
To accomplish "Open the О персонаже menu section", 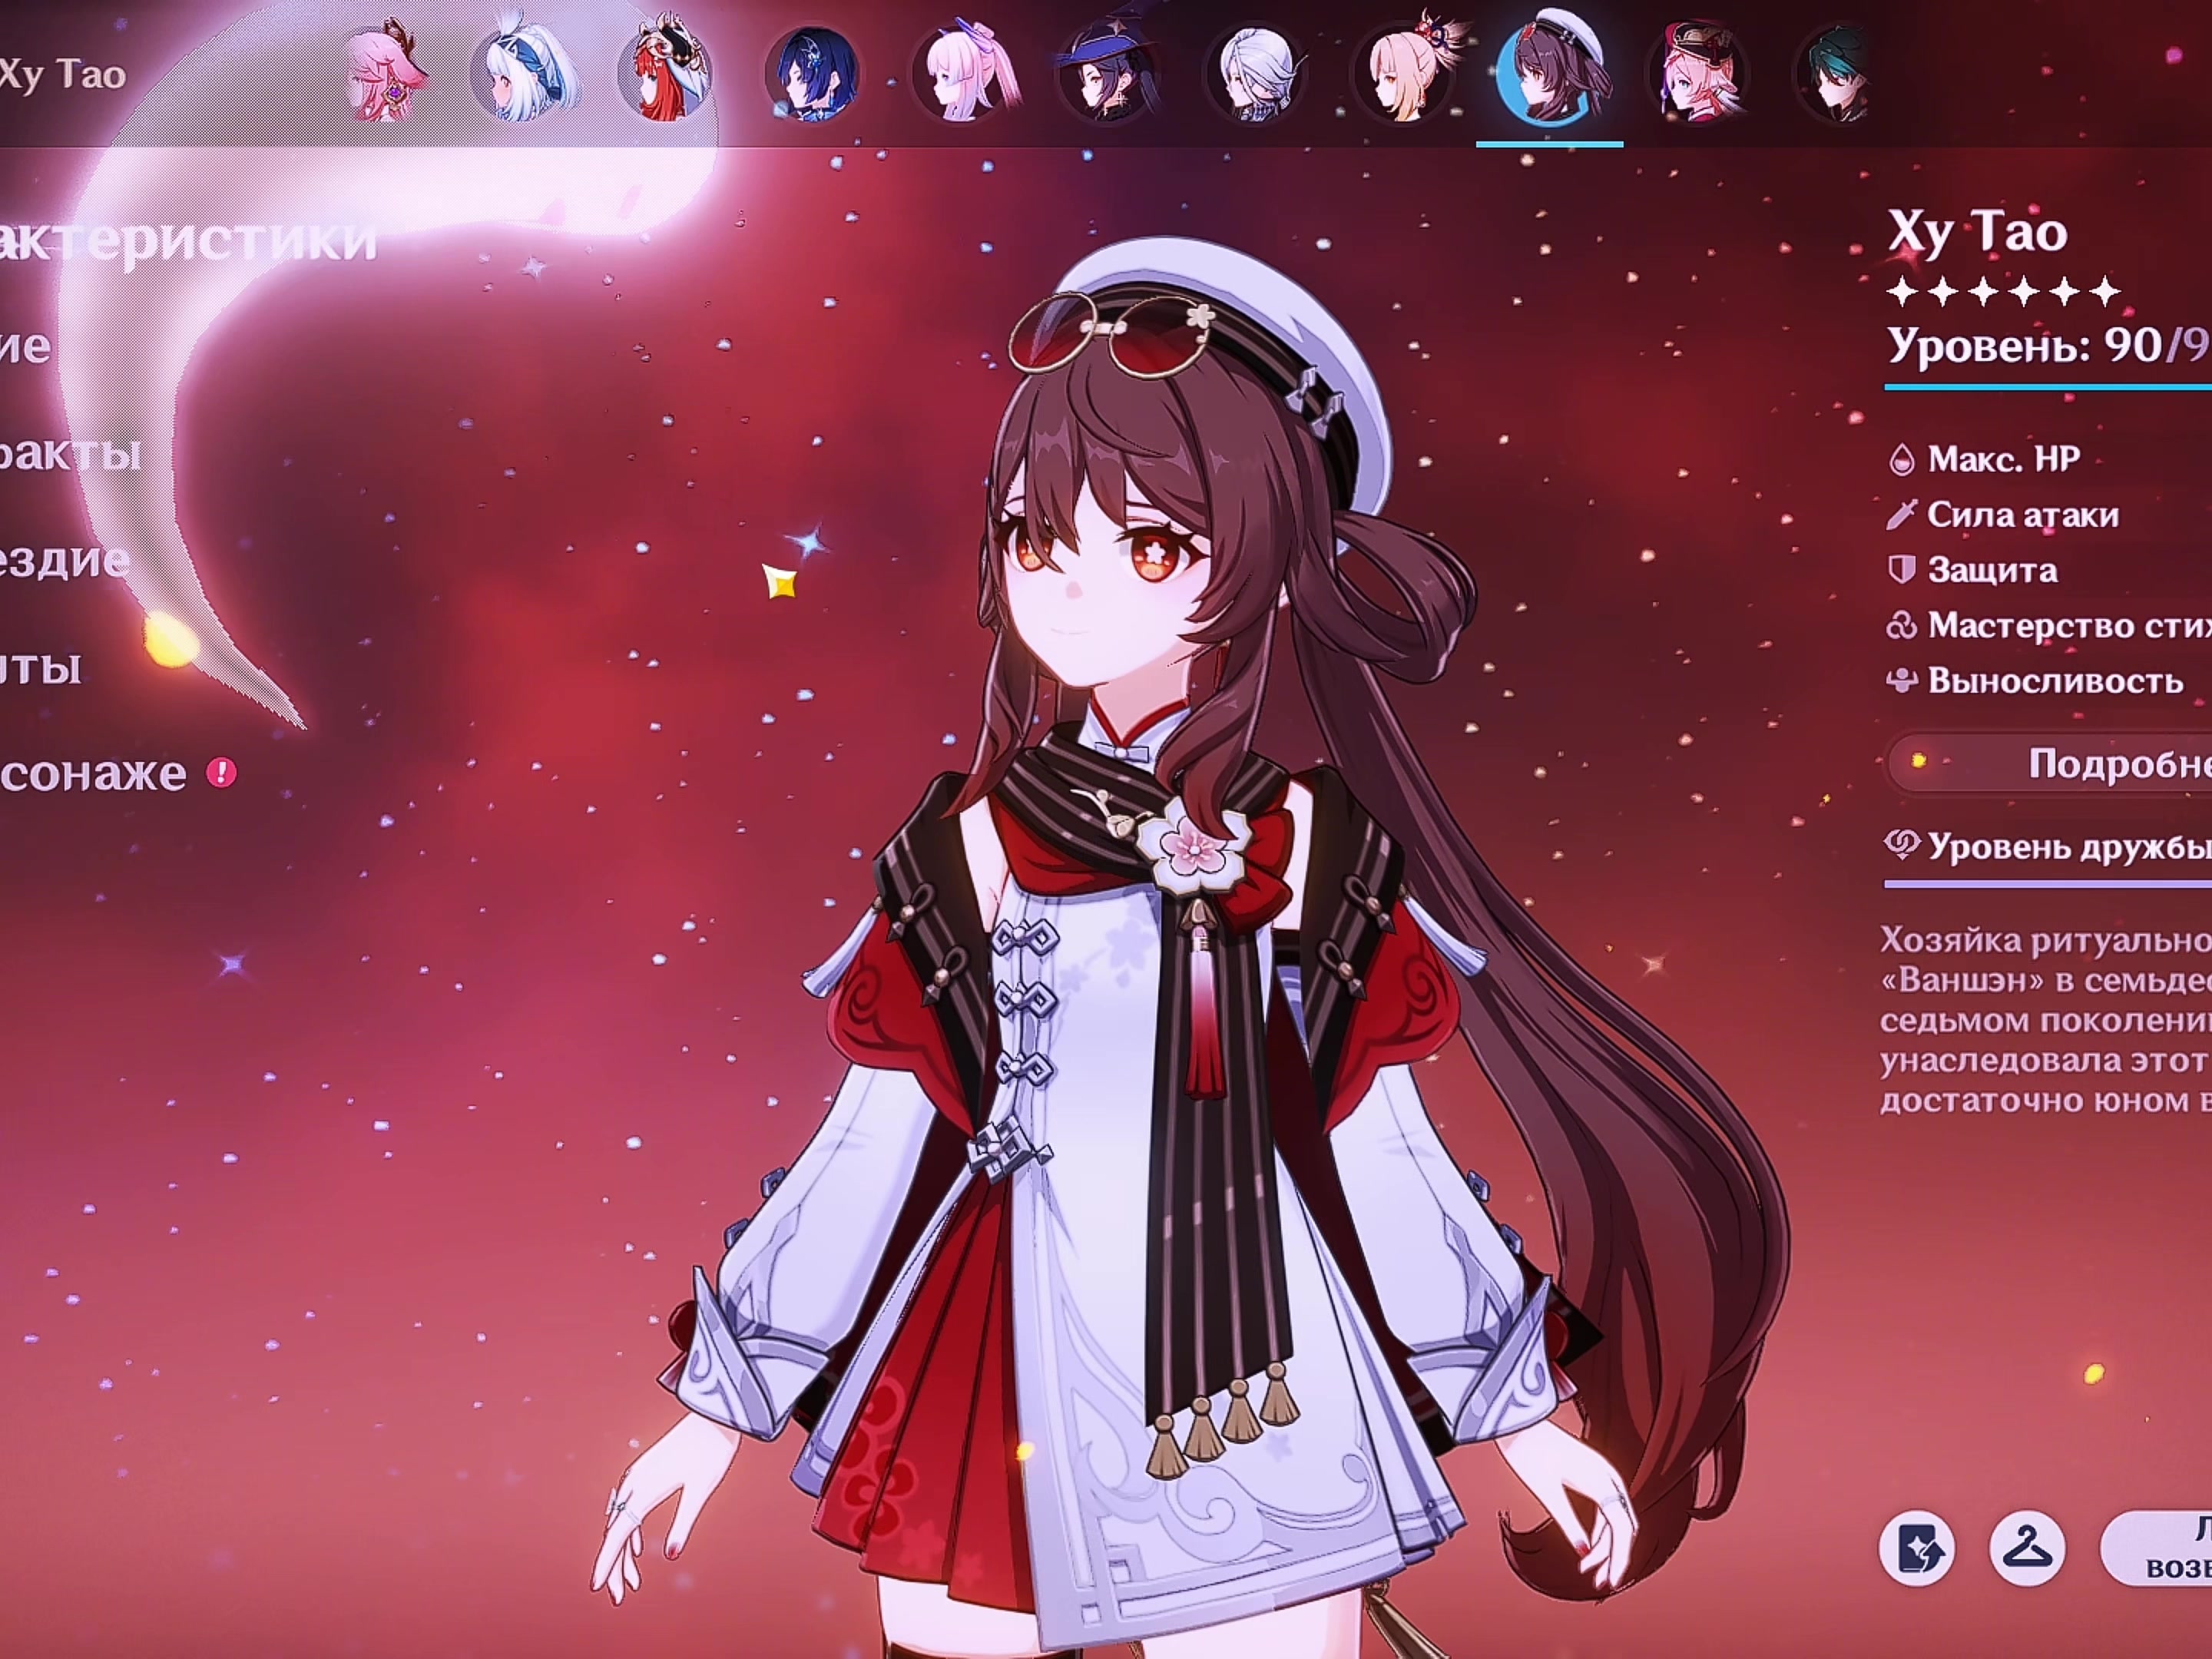I will click(93, 773).
